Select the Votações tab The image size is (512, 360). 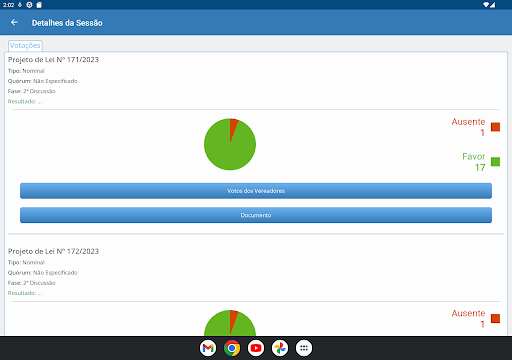pyautogui.click(x=25, y=45)
